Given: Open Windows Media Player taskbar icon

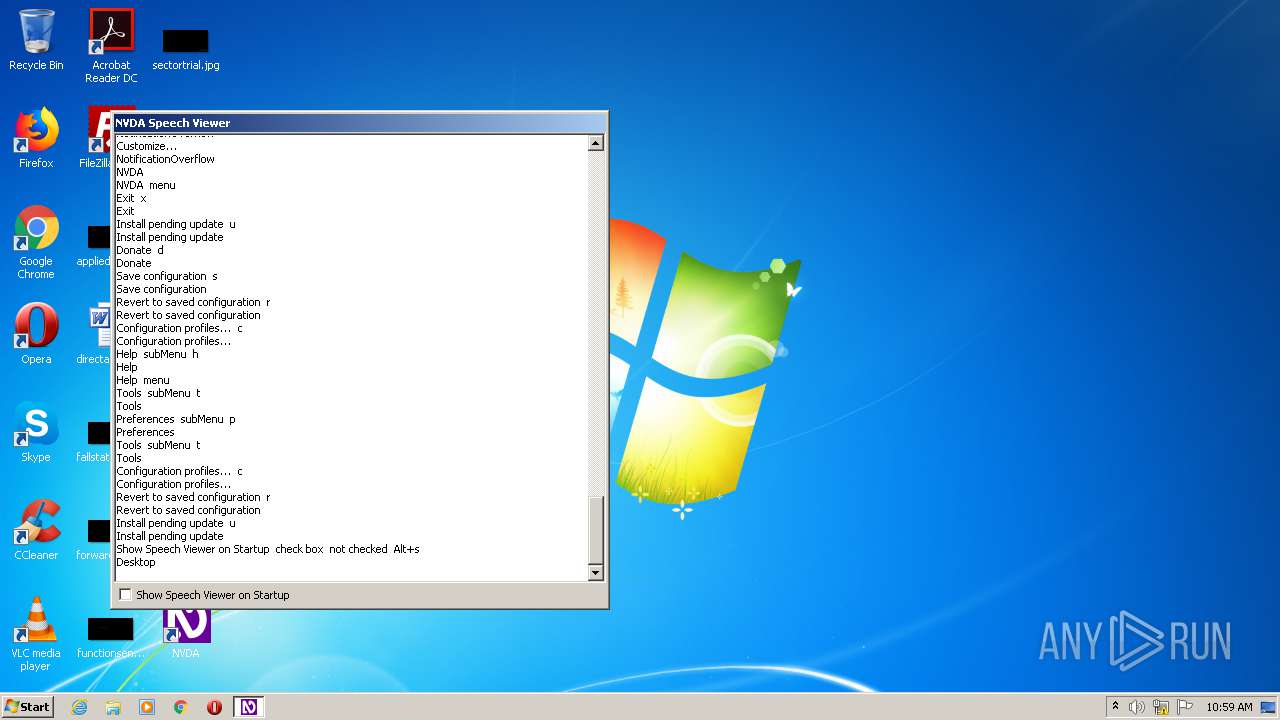Looking at the screenshot, I should coord(147,707).
